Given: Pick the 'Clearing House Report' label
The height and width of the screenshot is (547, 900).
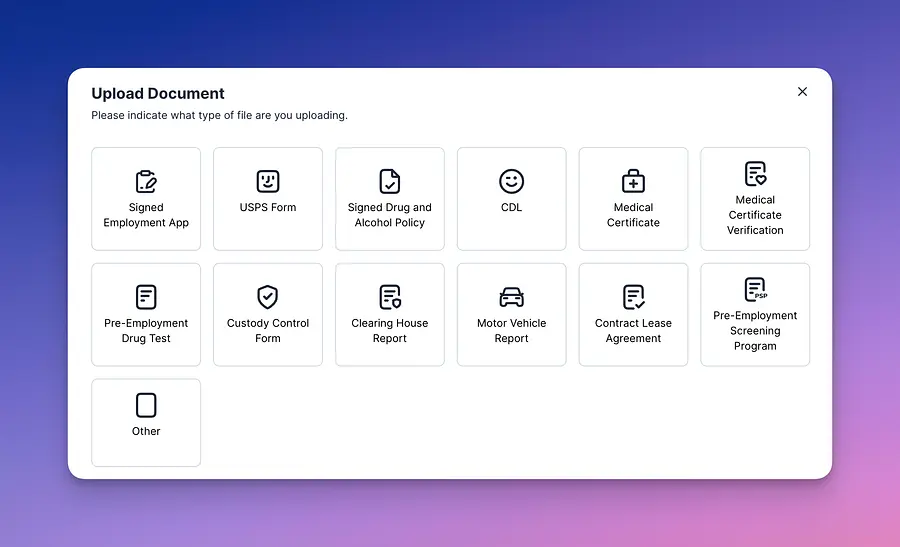Looking at the screenshot, I should pyautogui.click(x=390, y=331).
